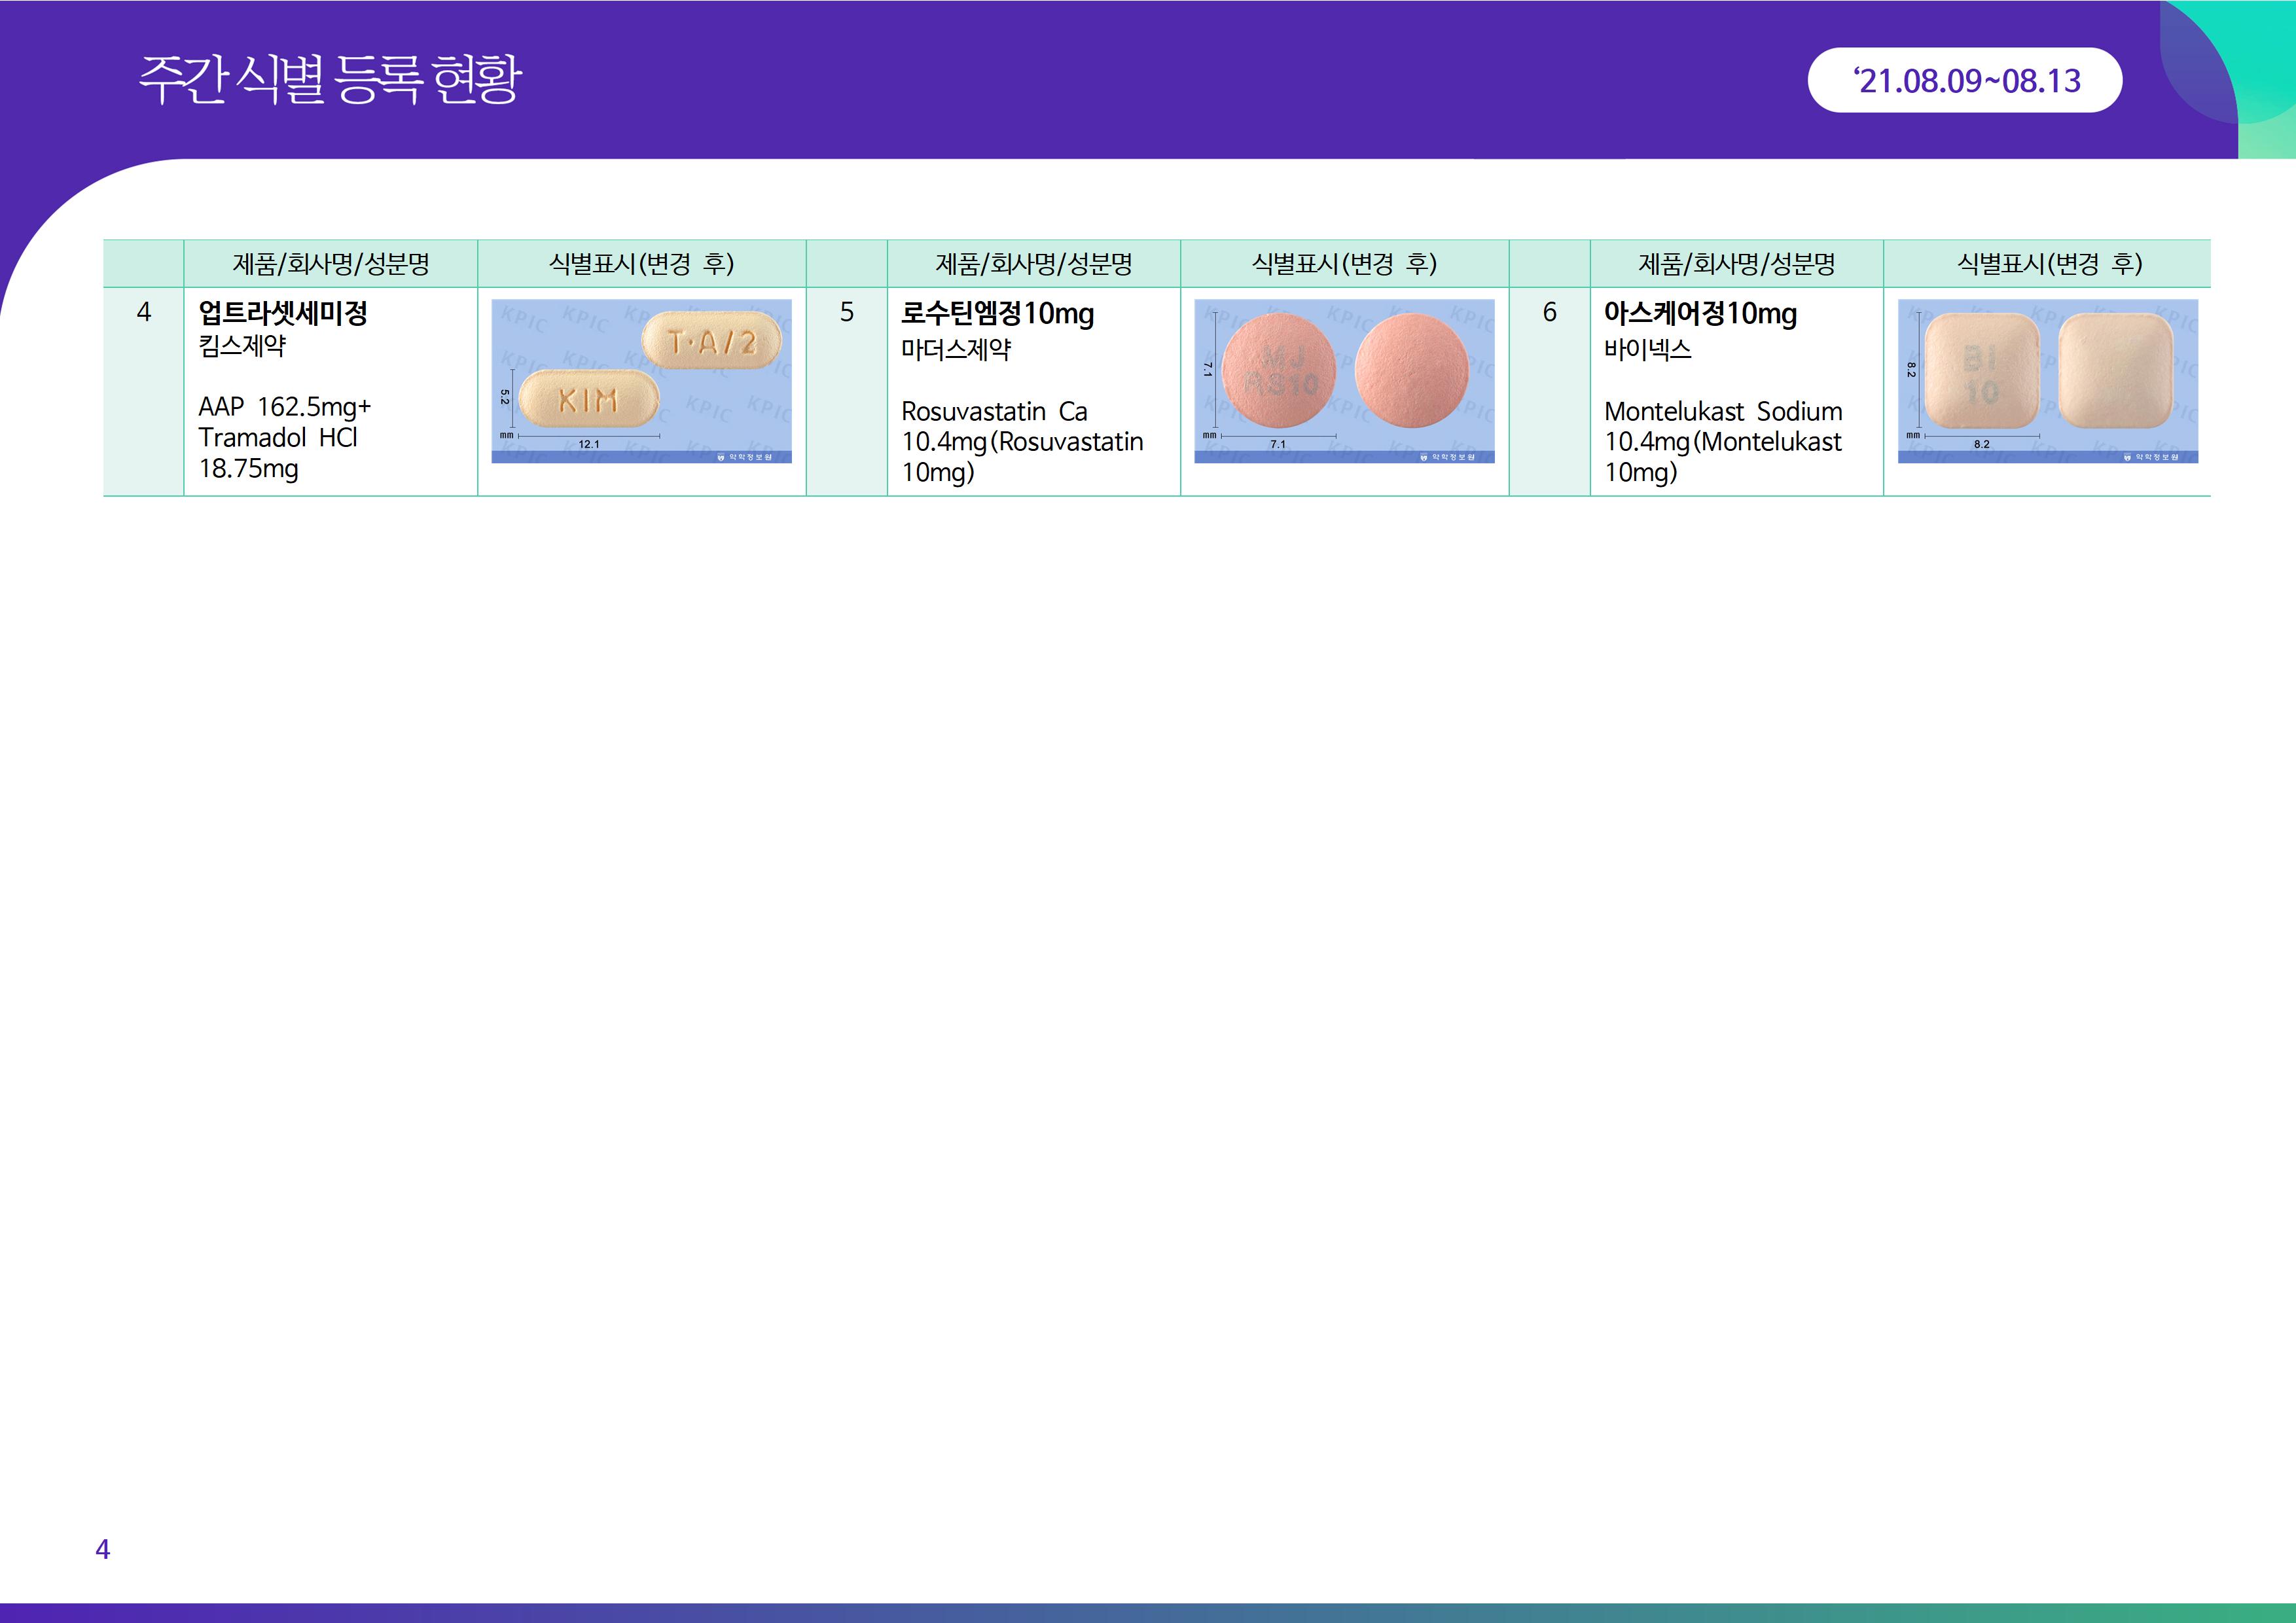The width and height of the screenshot is (2296, 1623).
Task: Click the row number 5 cell
Action: (846, 312)
